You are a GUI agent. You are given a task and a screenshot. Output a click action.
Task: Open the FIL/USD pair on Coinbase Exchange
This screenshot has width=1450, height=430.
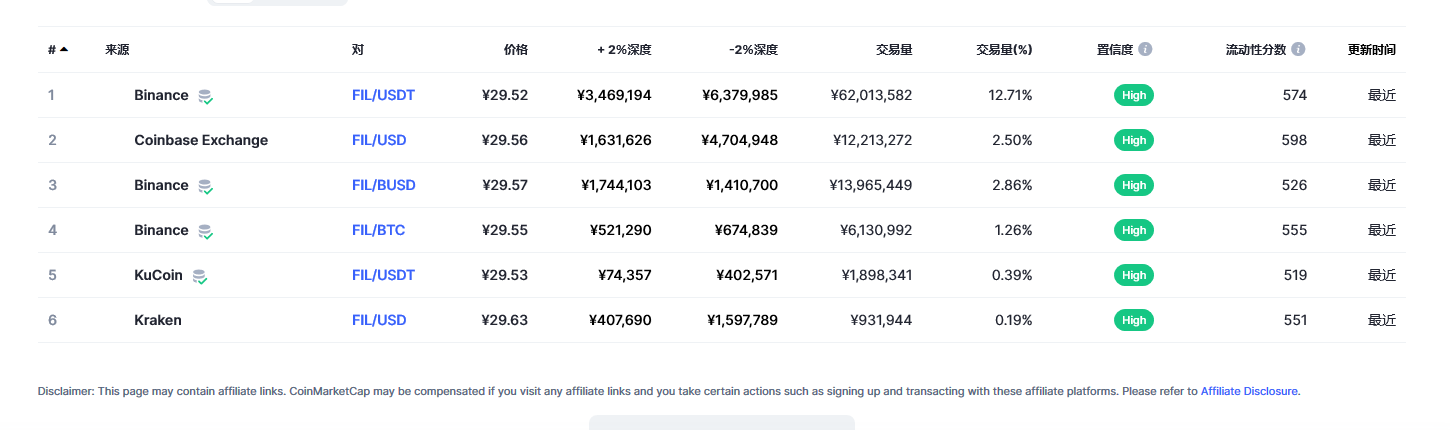[x=379, y=140]
